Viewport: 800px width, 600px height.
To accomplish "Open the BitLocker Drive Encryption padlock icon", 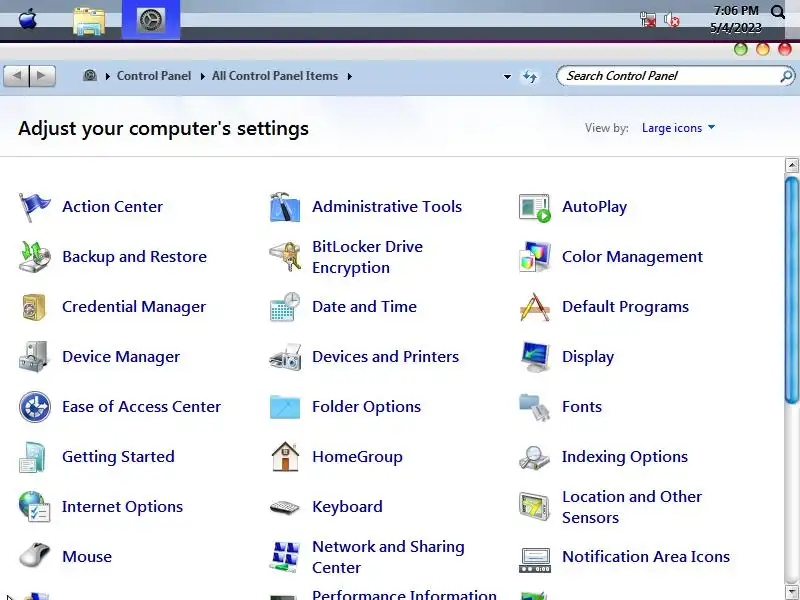I will click(x=285, y=257).
